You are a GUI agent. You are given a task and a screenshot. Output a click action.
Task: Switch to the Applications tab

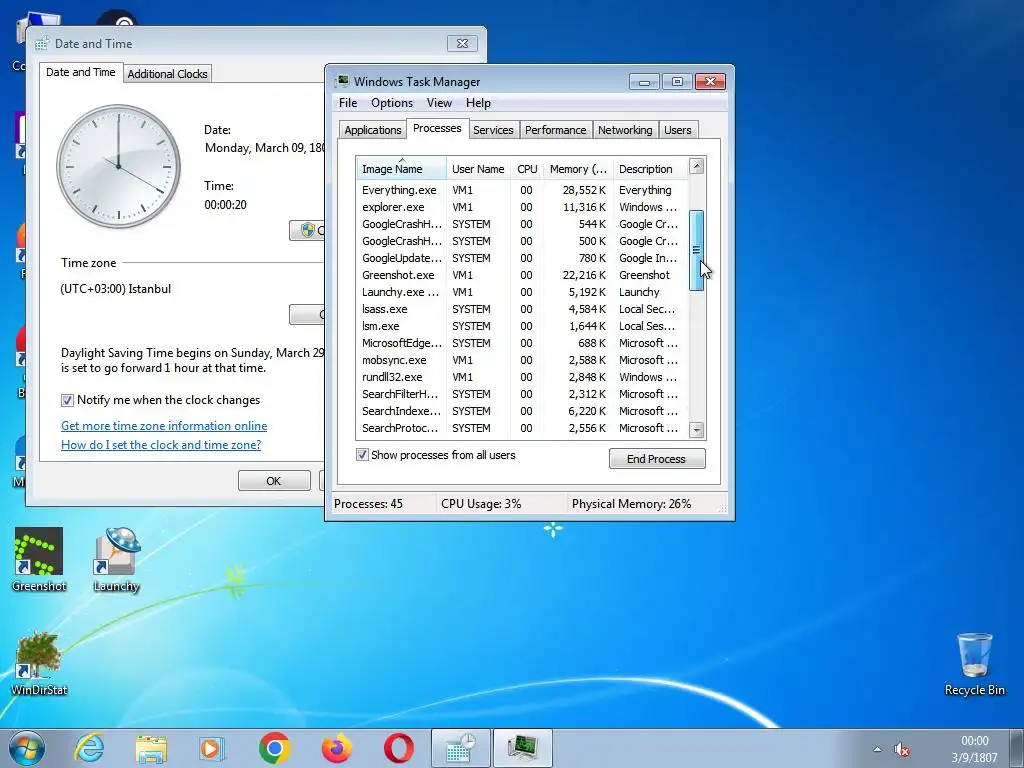[372, 130]
